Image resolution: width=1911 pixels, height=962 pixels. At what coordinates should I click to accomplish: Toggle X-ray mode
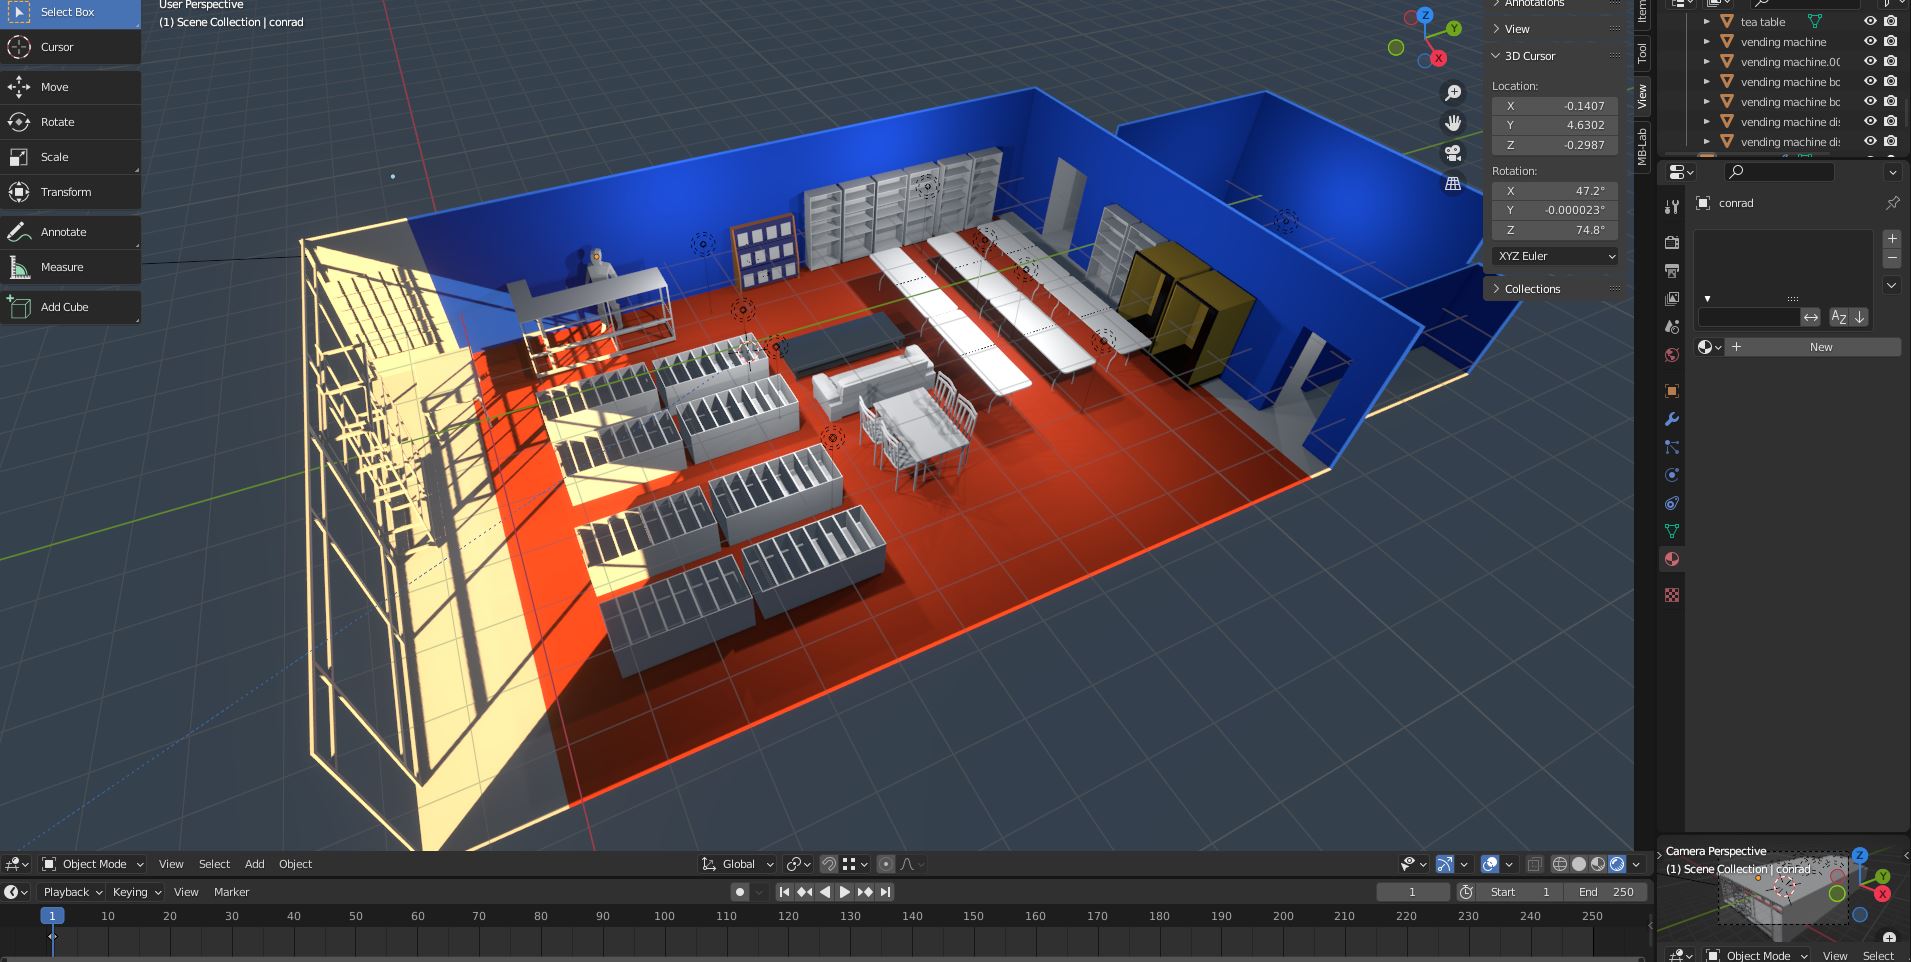tap(1534, 864)
